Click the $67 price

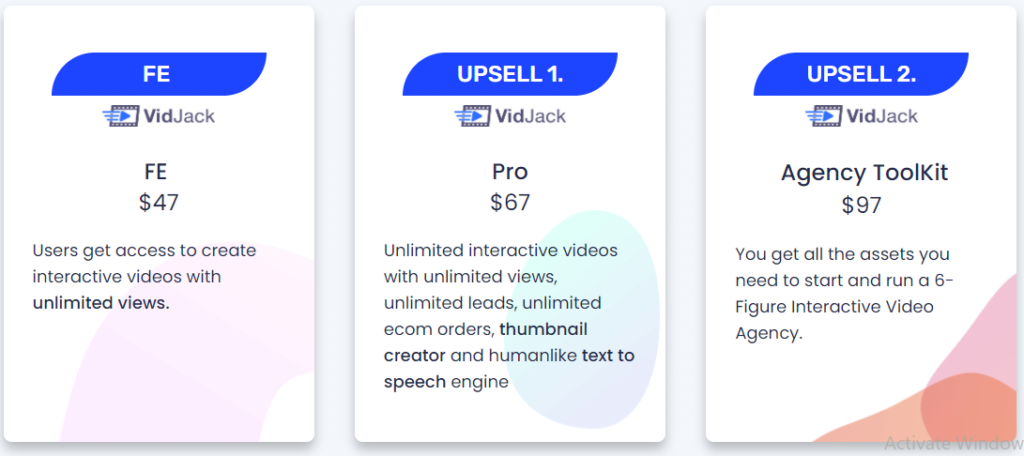[510, 203]
